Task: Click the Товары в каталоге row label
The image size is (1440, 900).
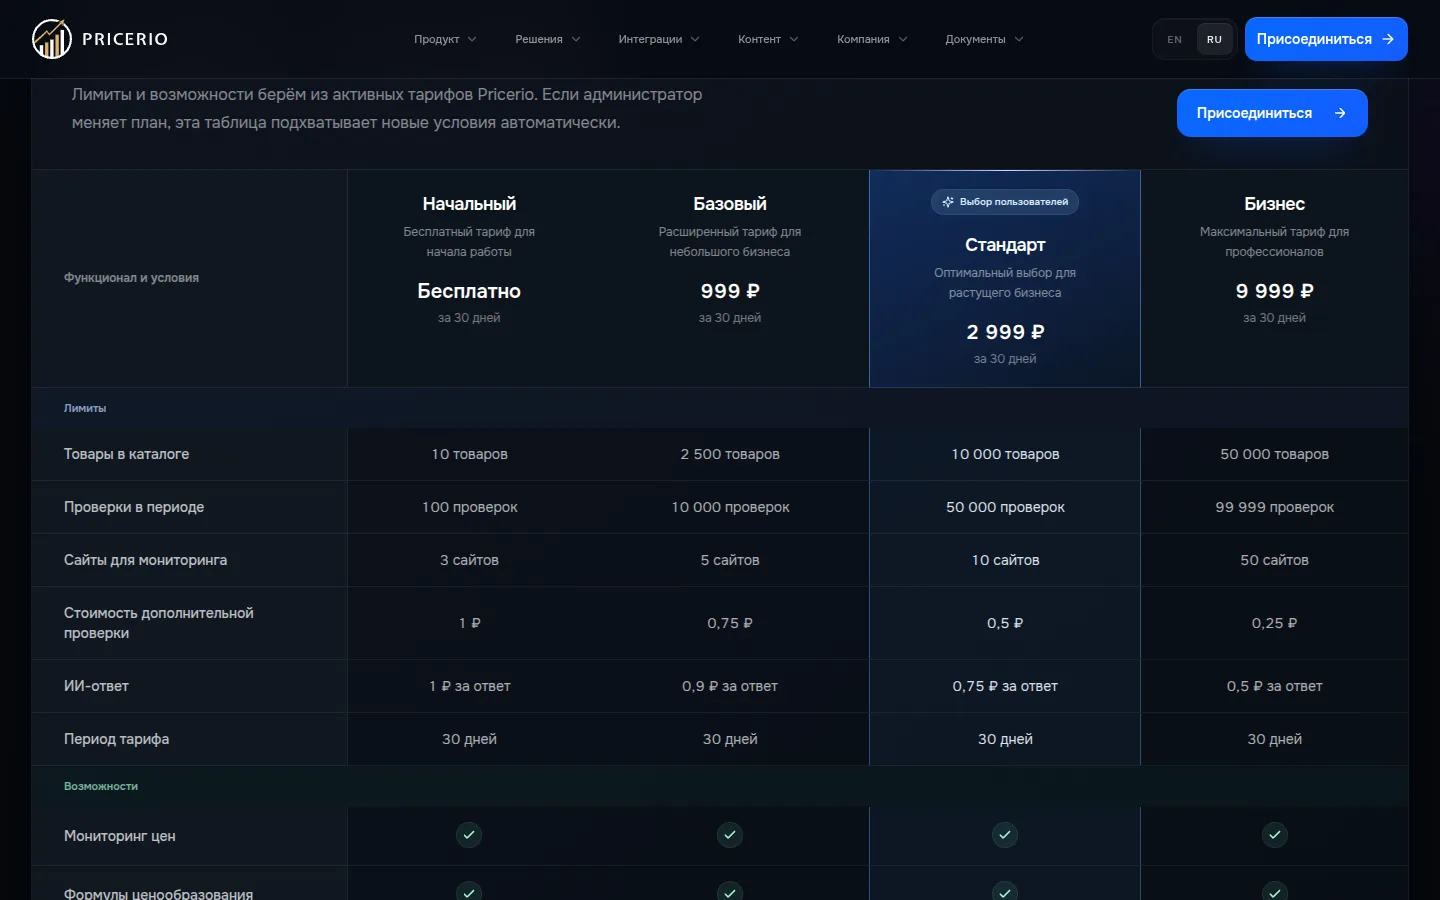Action: coord(126,454)
